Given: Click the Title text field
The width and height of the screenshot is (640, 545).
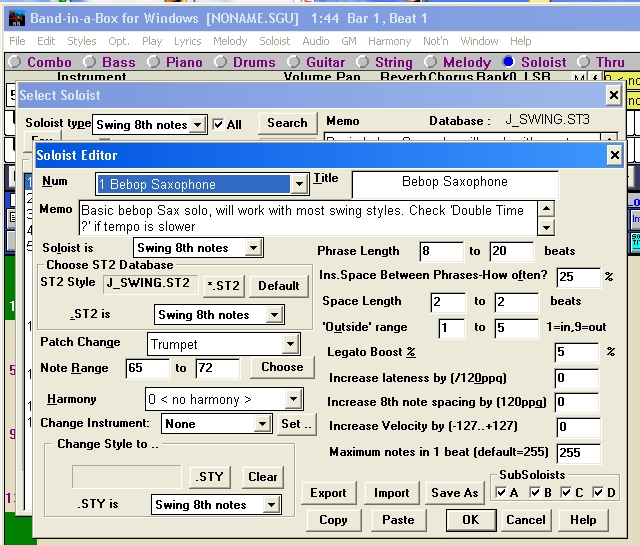Looking at the screenshot, I should [455, 184].
